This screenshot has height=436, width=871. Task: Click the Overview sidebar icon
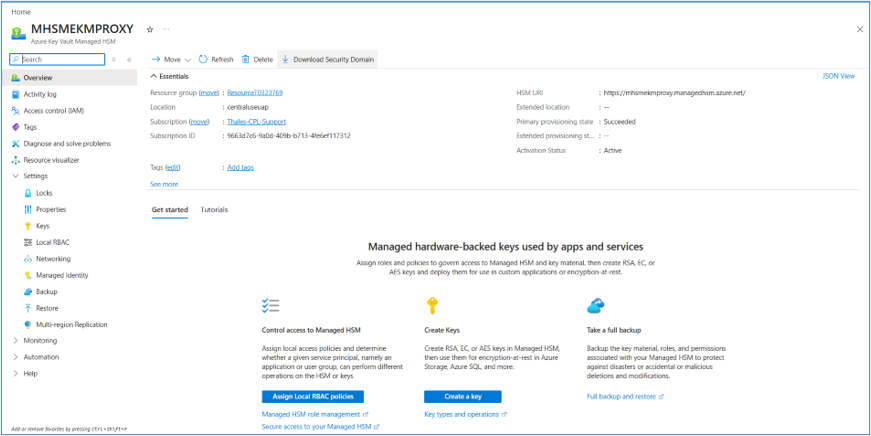pos(16,78)
